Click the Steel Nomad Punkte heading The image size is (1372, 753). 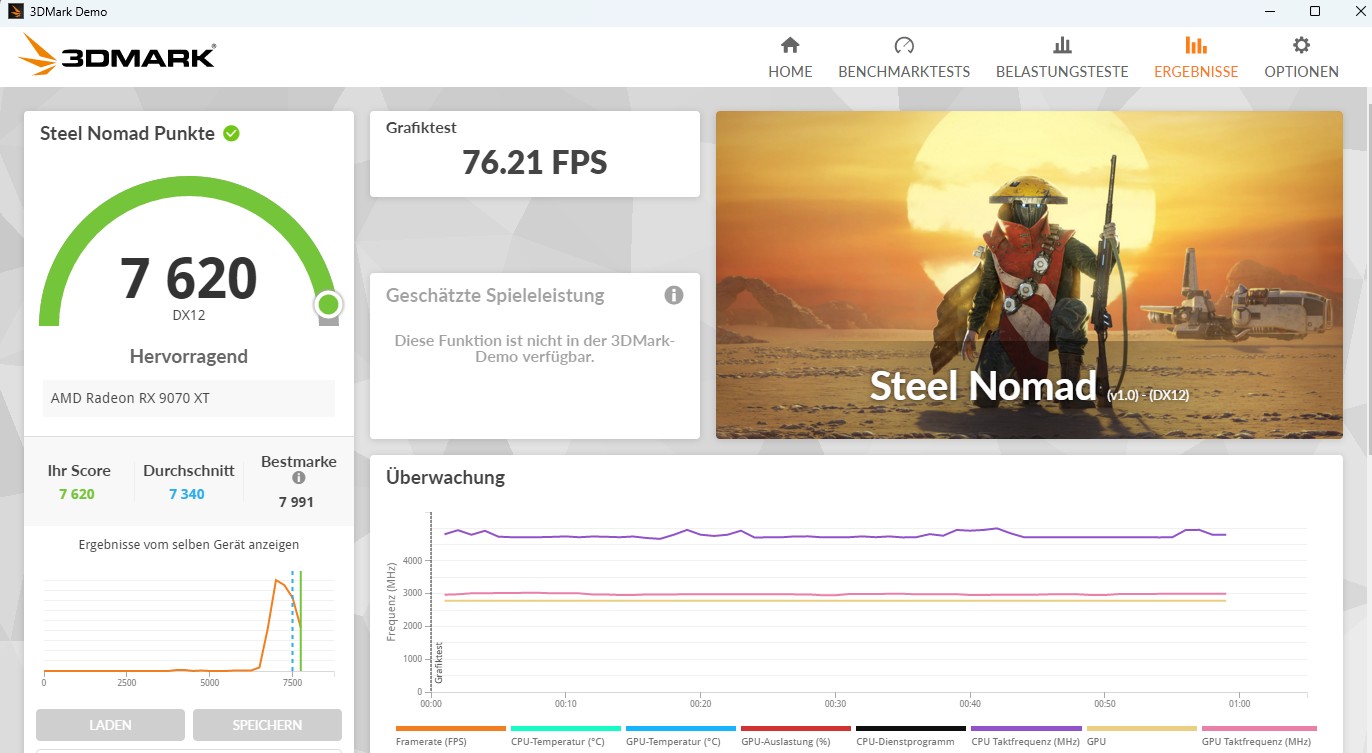point(127,133)
